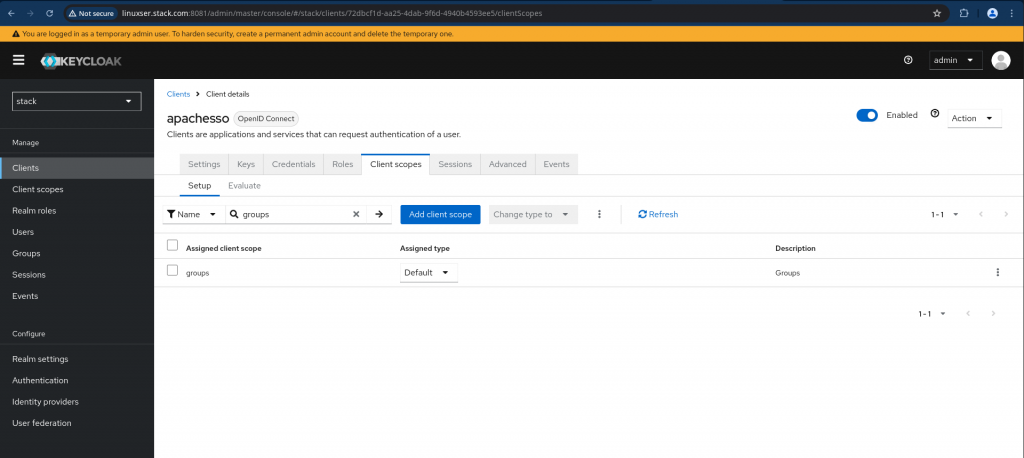Switch to the Sessions tab
This screenshot has width=1024, height=458.
[455, 164]
